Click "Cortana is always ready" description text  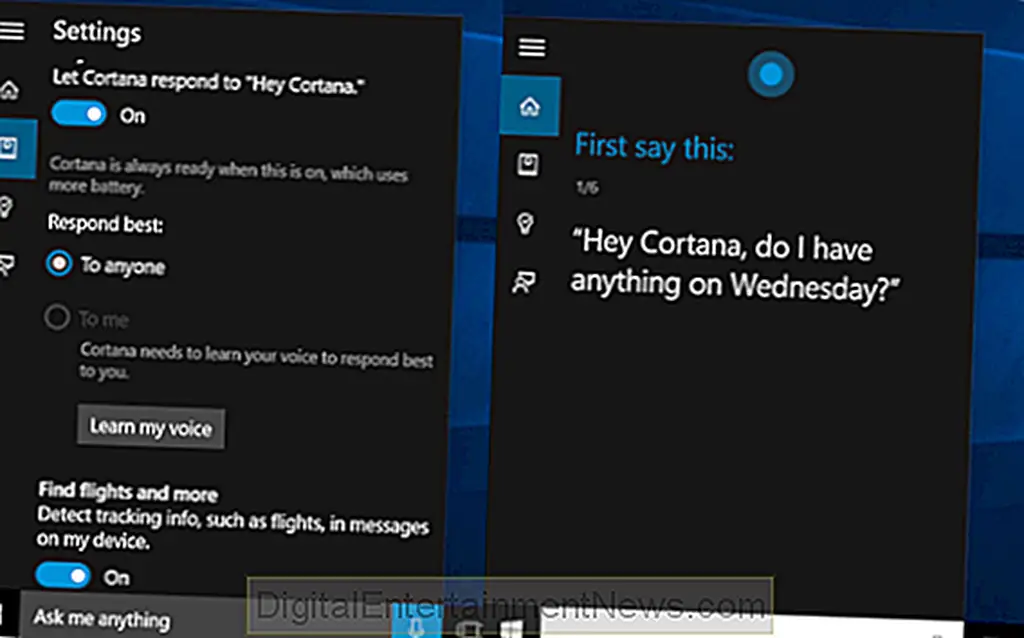tap(229, 175)
